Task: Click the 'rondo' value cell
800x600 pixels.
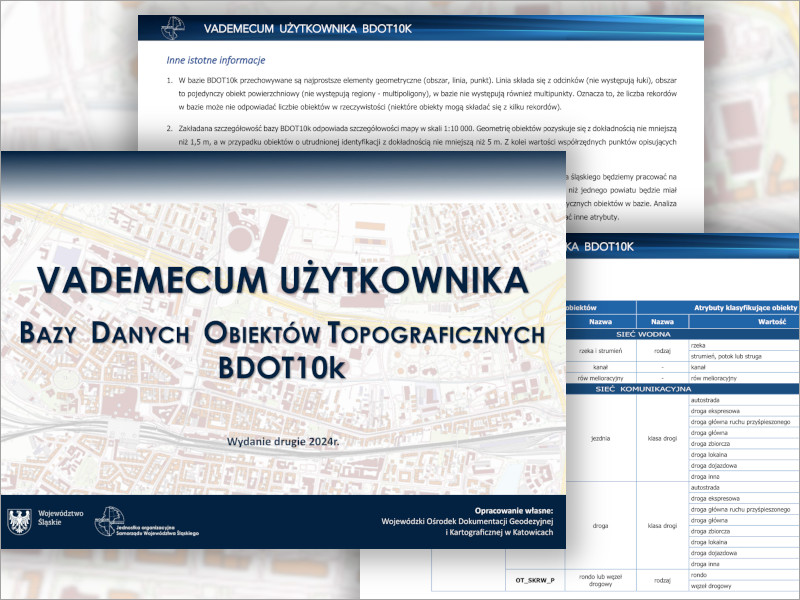Action: tap(743, 575)
